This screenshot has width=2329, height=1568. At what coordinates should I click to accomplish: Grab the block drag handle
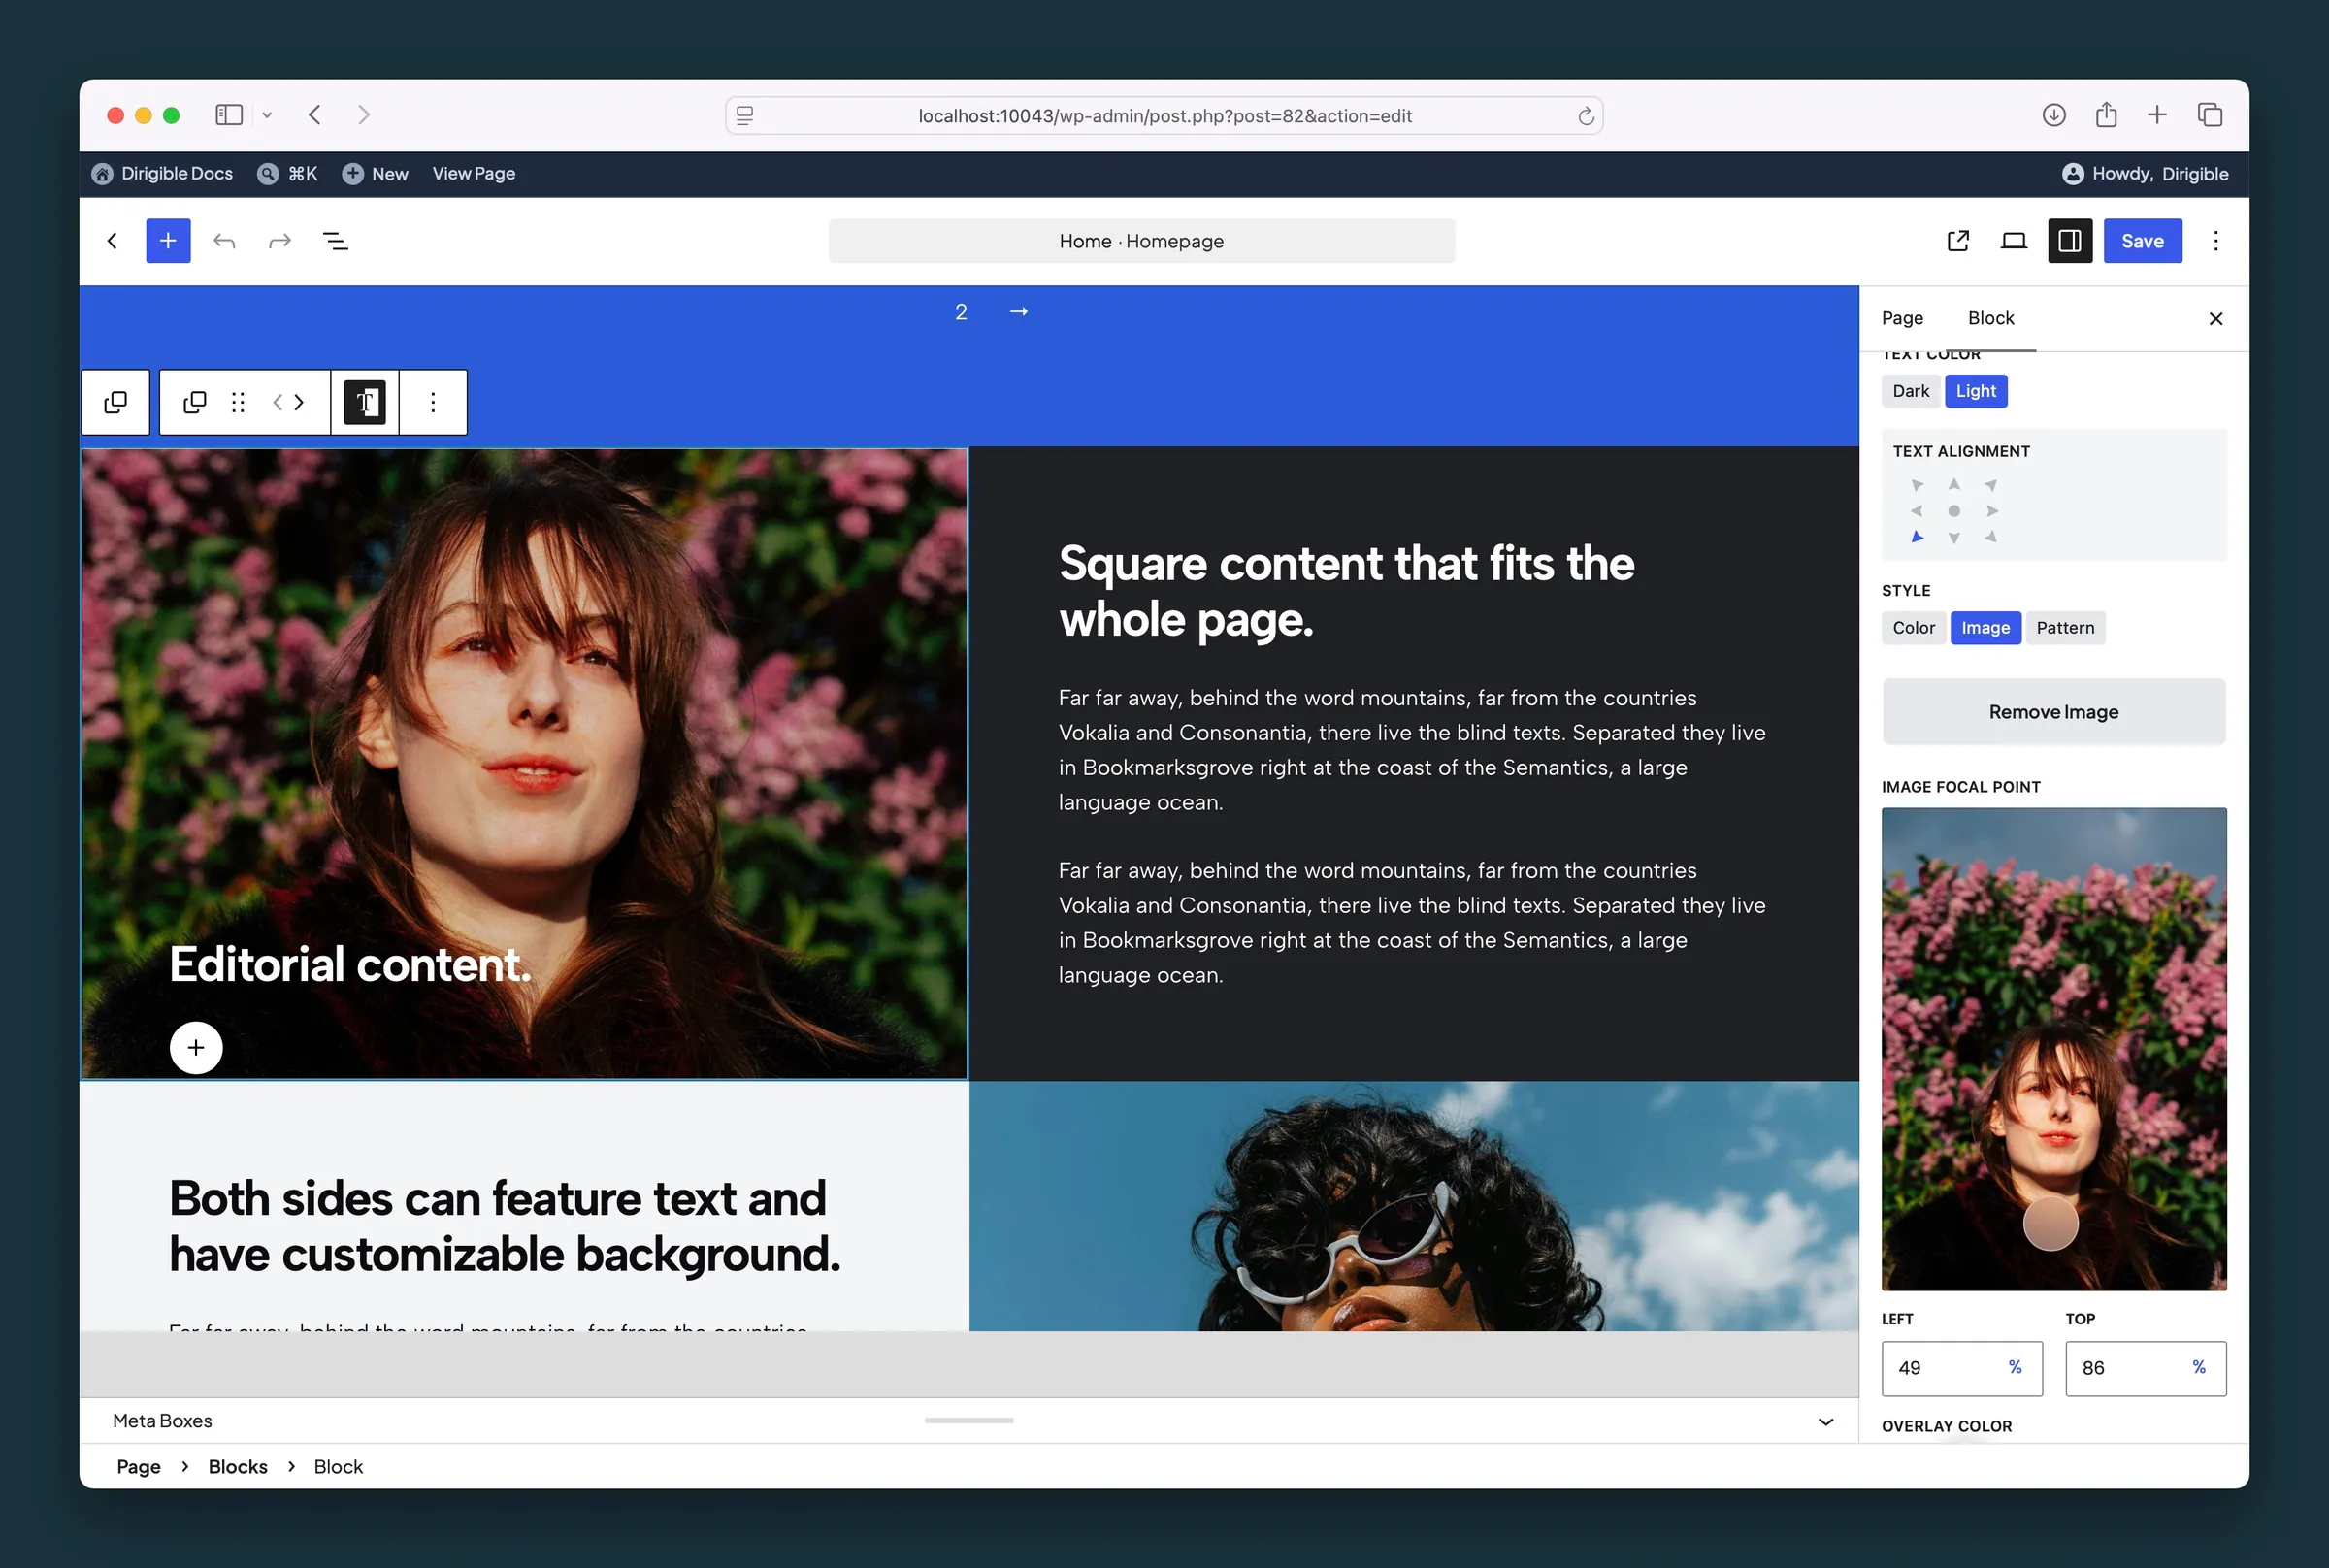pyautogui.click(x=238, y=402)
